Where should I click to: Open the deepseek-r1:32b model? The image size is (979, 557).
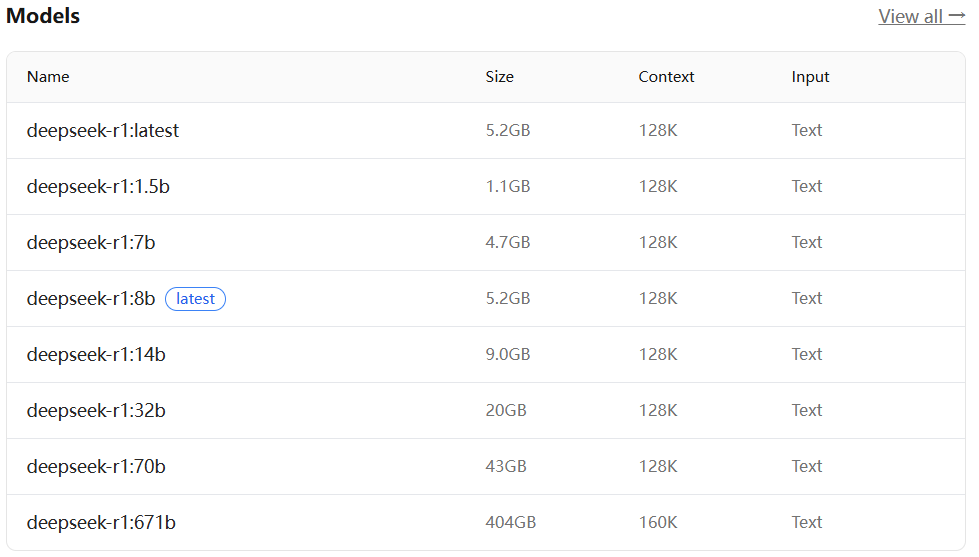(96, 410)
